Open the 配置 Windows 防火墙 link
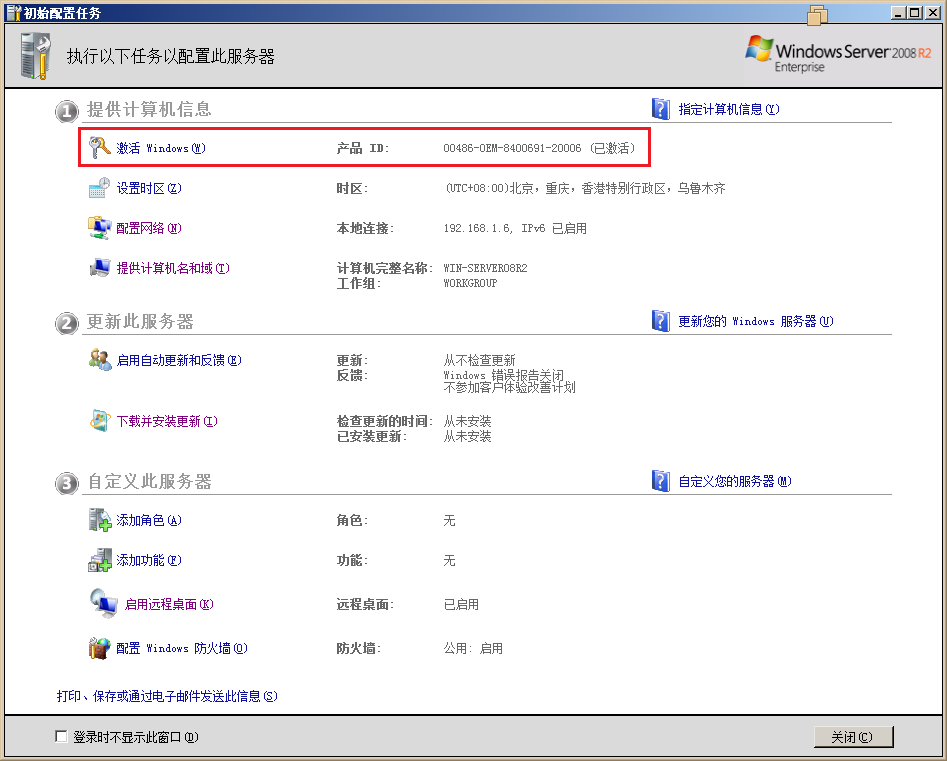Screen dimensions: 947x761 pyautogui.click(x=182, y=649)
